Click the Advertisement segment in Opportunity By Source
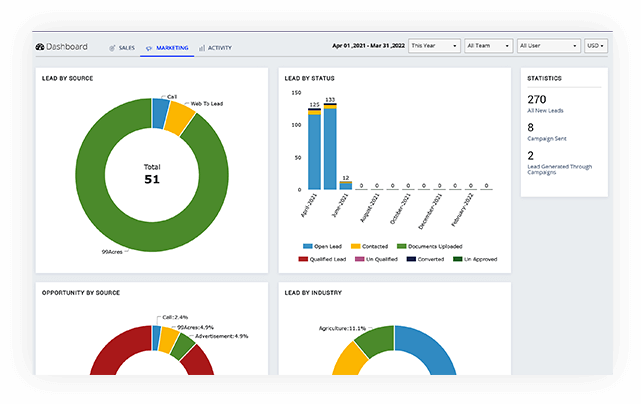 [x=183, y=347]
